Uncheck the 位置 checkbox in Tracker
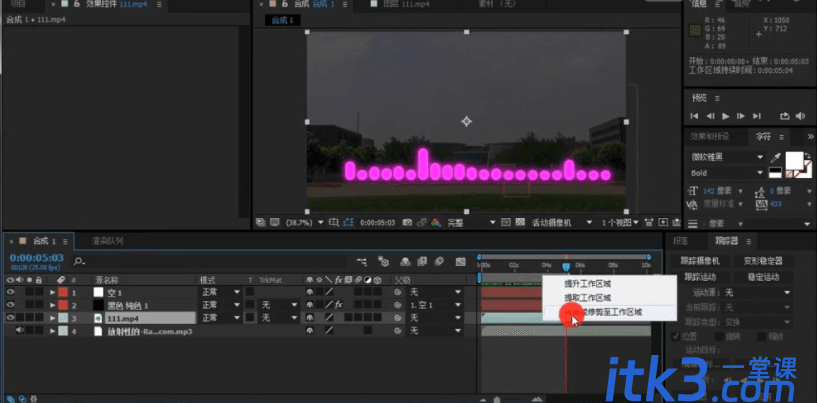Viewport: 817px width, 403px height. tap(676, 336)
